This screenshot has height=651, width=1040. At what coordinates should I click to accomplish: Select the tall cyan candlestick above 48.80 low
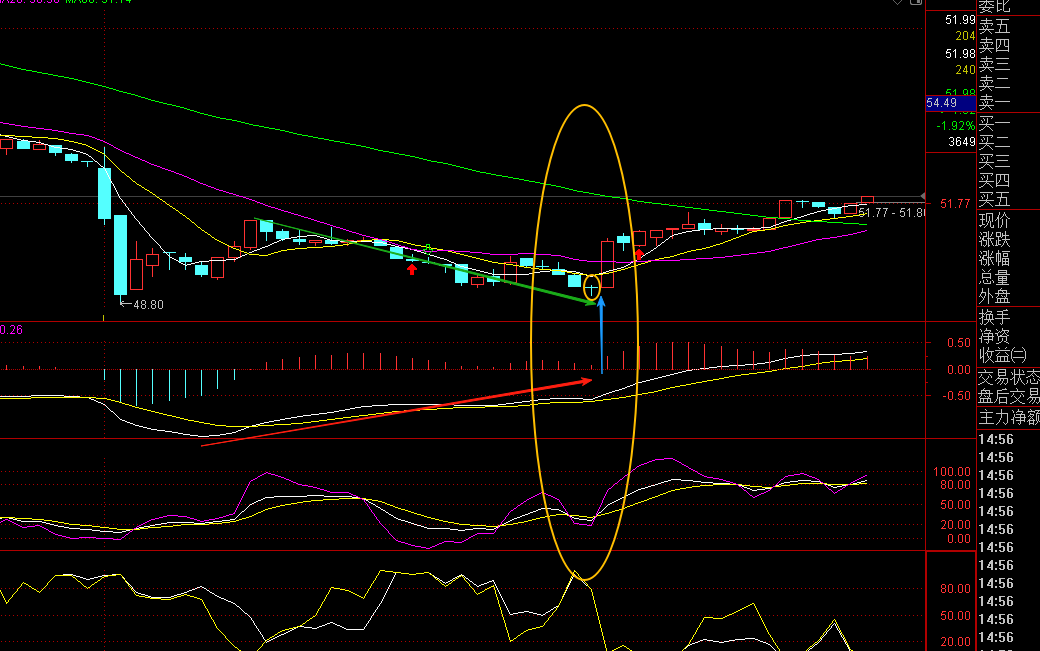[x=120, y=255]
